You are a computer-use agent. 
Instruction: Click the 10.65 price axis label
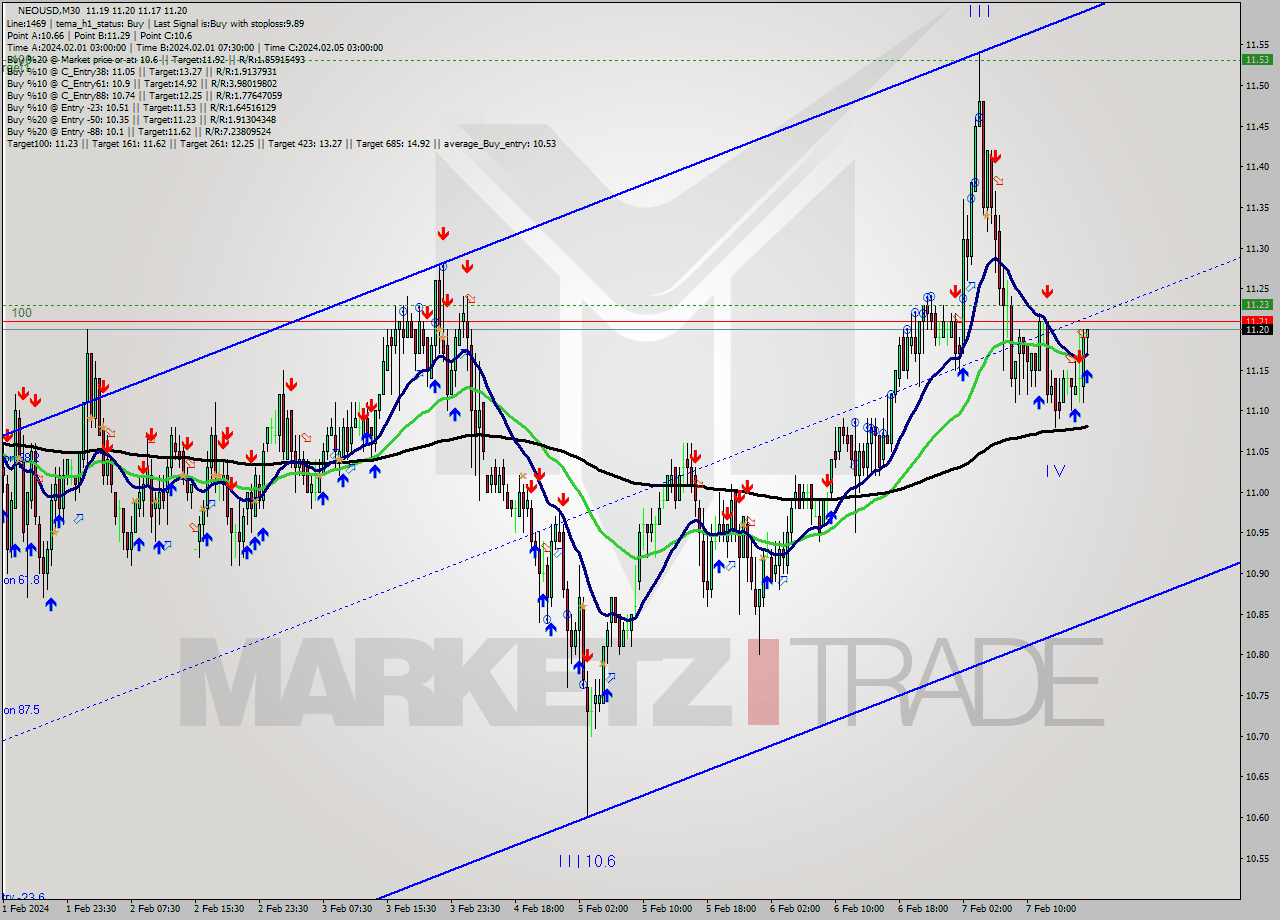1257,776
